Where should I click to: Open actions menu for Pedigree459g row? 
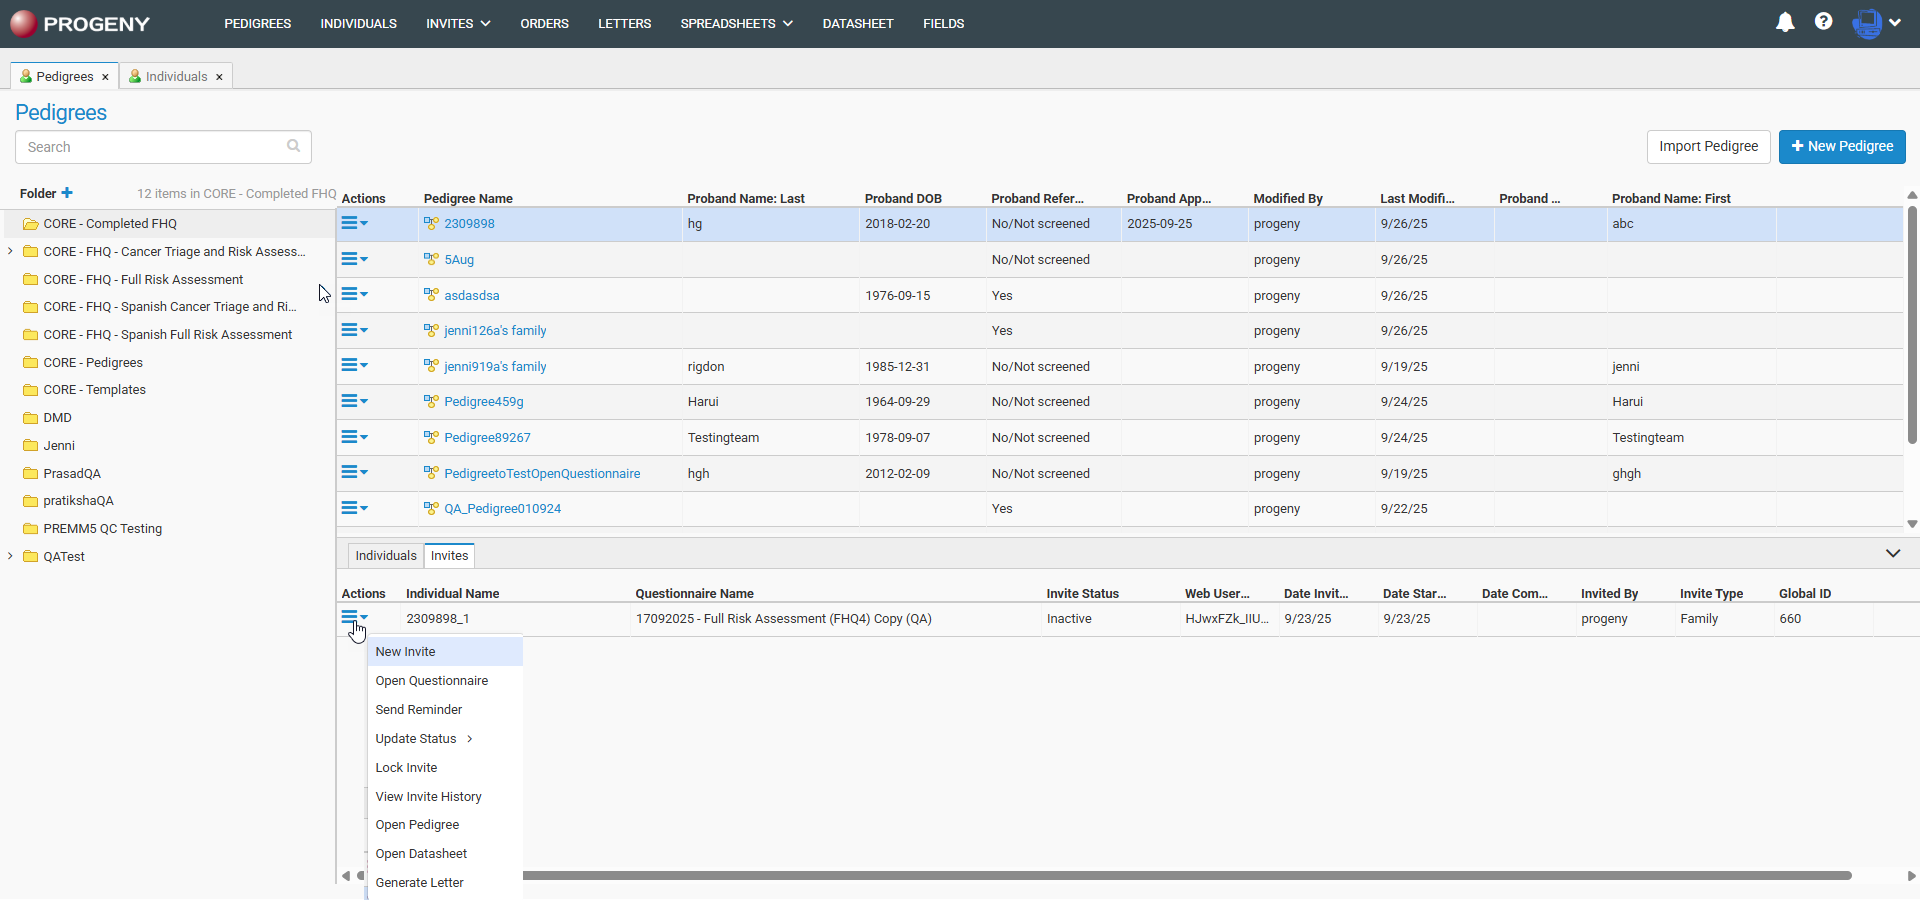(354, 402)
